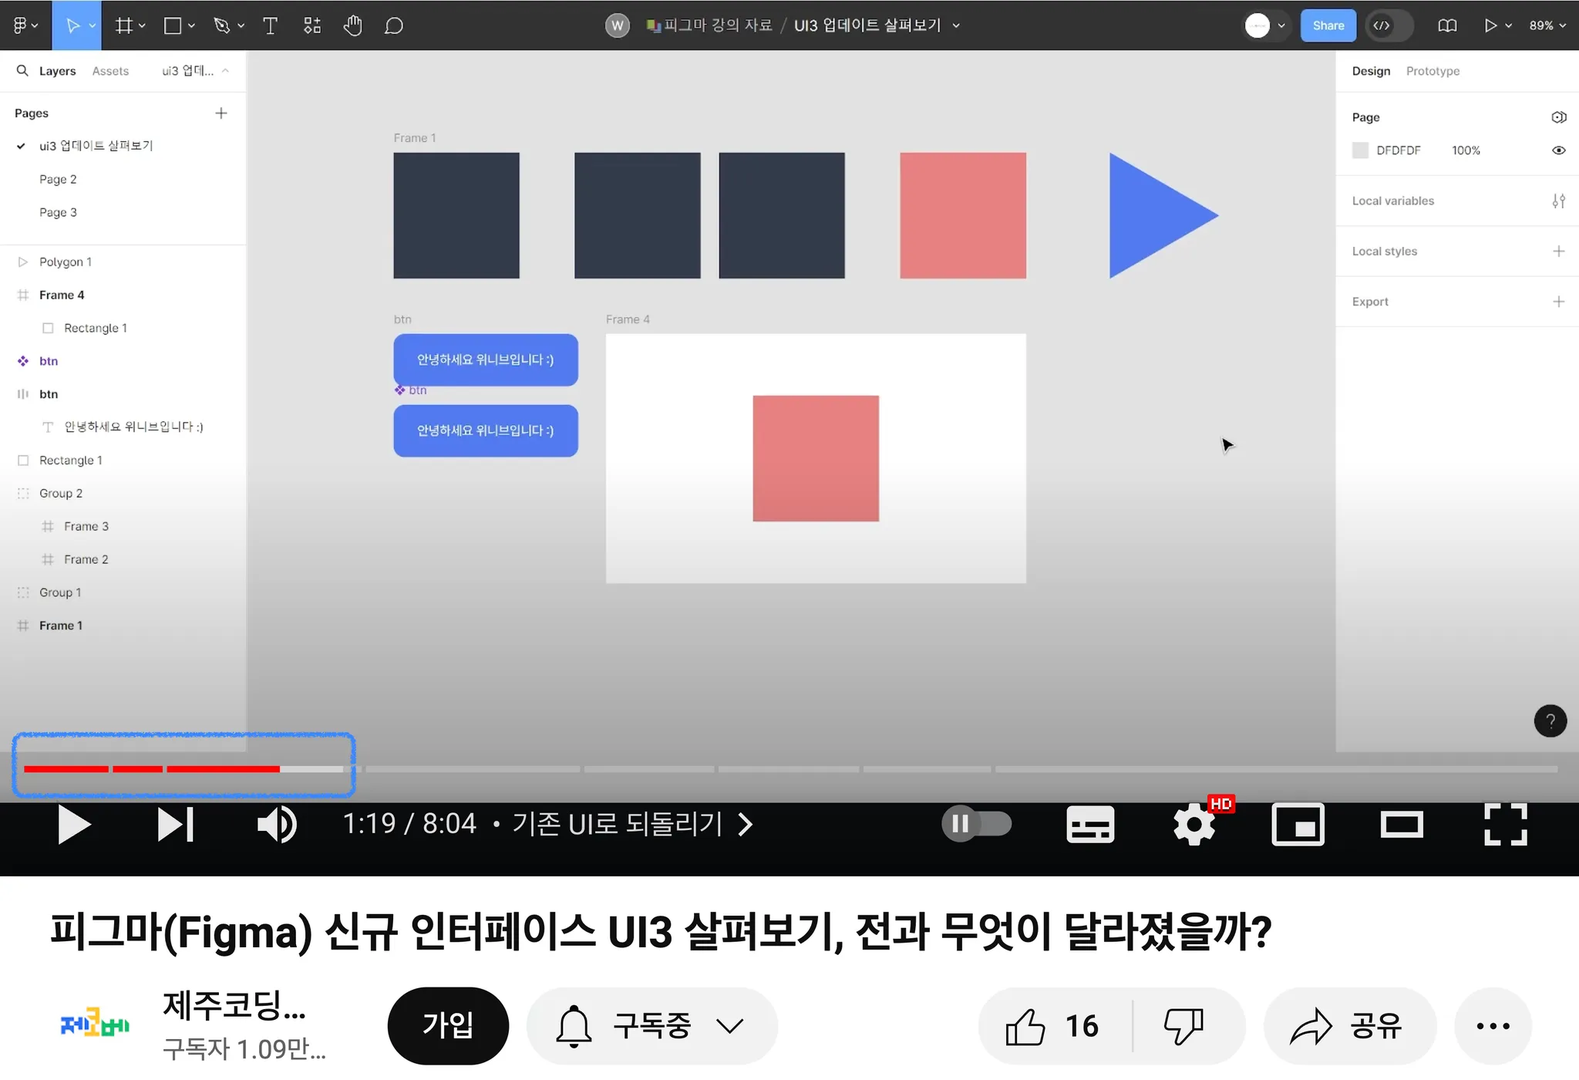Open the file name dropdown chevron
The image size is (1579, 1080).
[956, 26]
